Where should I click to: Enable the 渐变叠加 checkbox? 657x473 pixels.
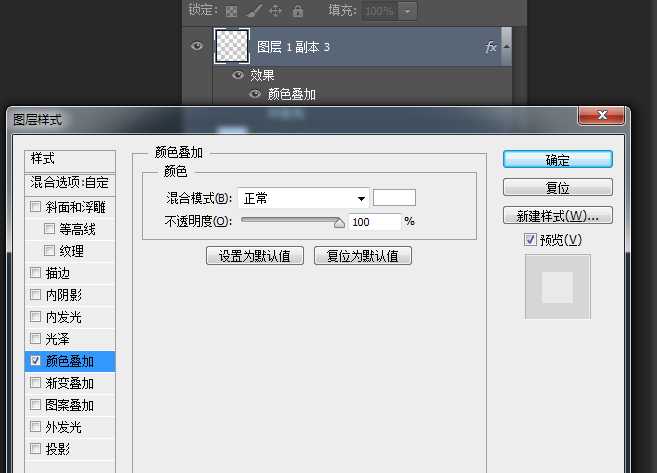click(x=36, y=383)
